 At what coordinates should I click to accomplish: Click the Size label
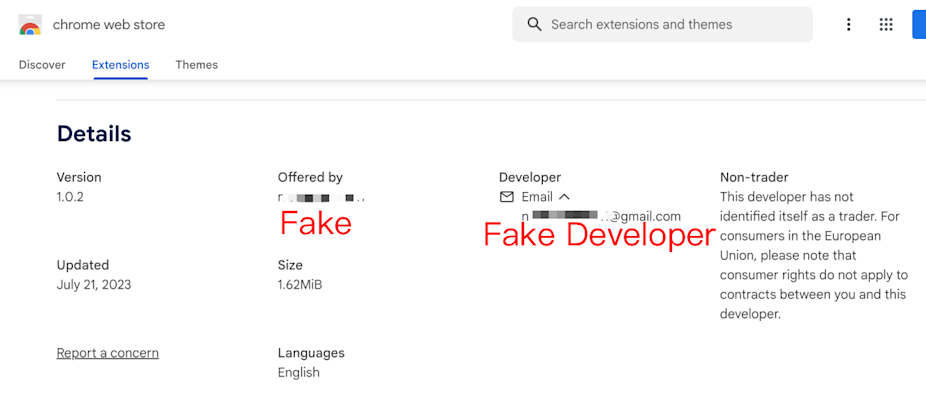[290, 265]
